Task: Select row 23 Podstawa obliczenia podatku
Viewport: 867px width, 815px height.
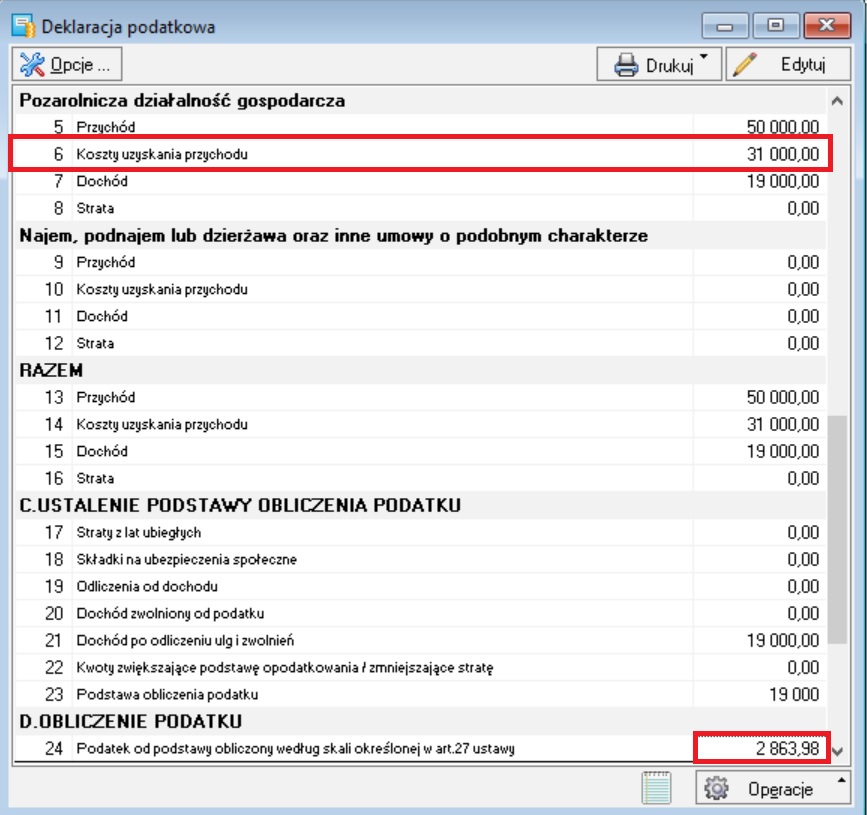Action: coord(420,694)
